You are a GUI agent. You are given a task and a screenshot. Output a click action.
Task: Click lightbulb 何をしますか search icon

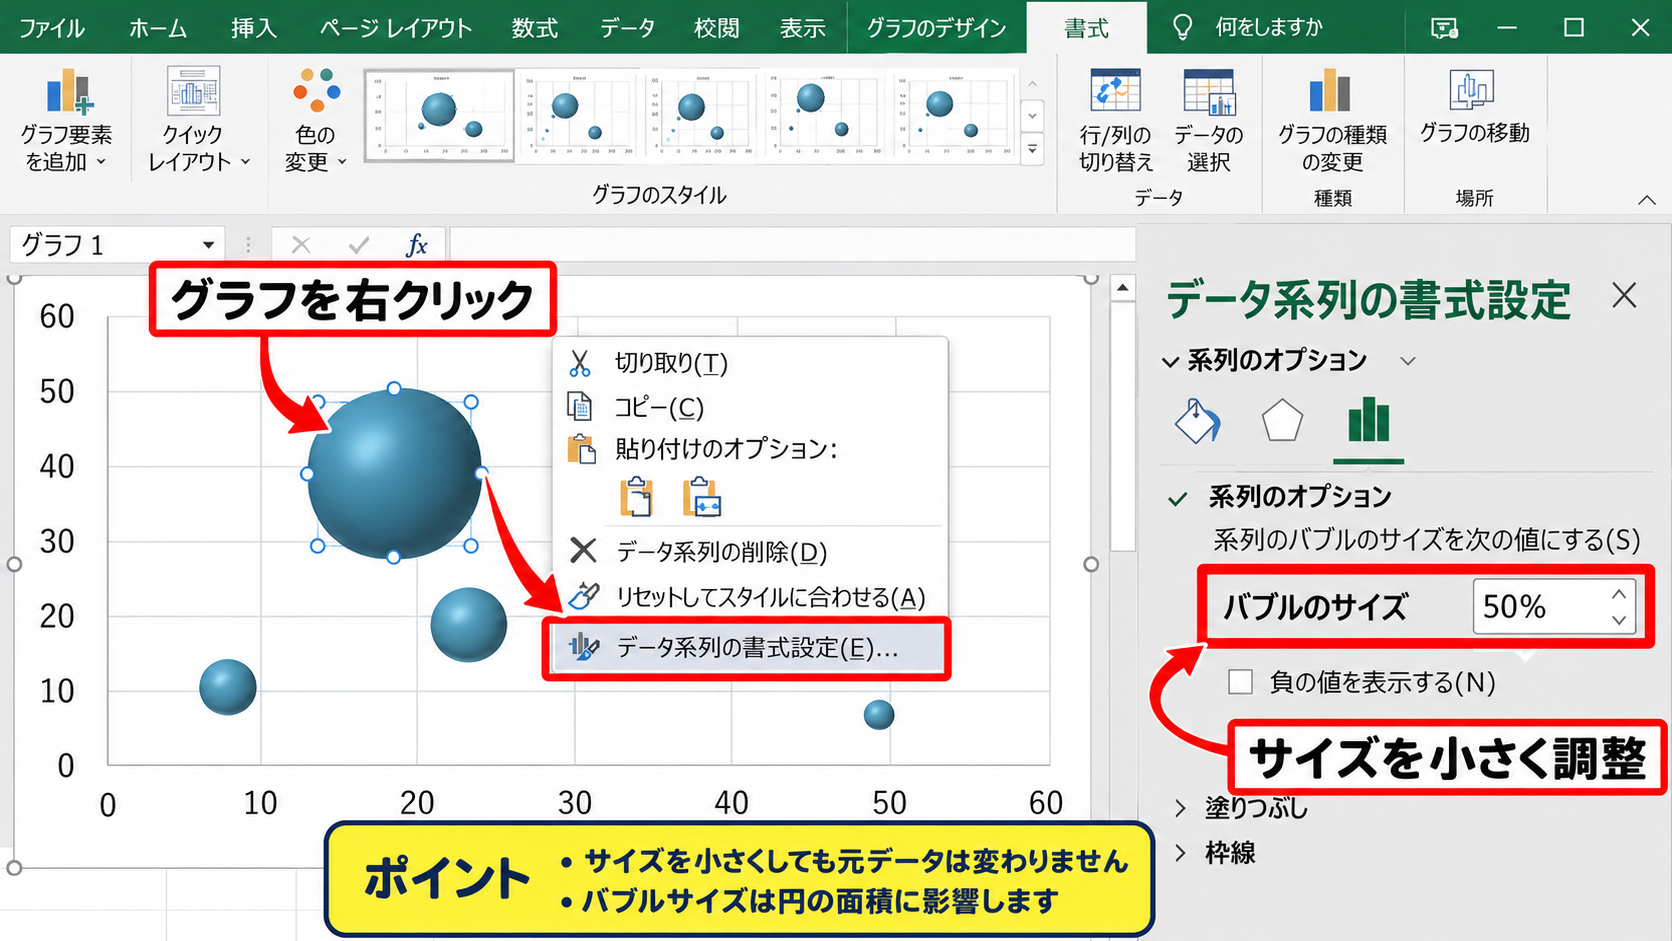(1182, 27)
